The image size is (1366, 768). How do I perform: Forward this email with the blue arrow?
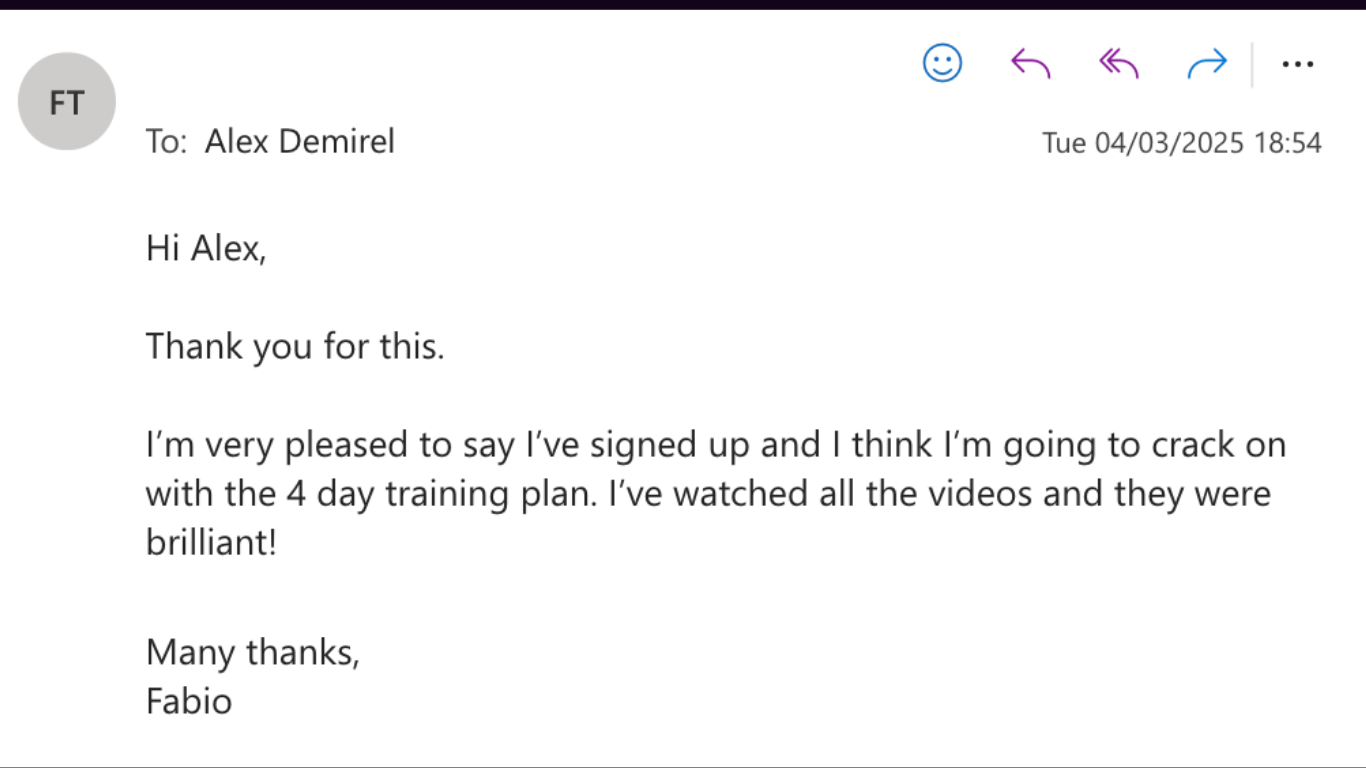click(x=1206, y=64)
